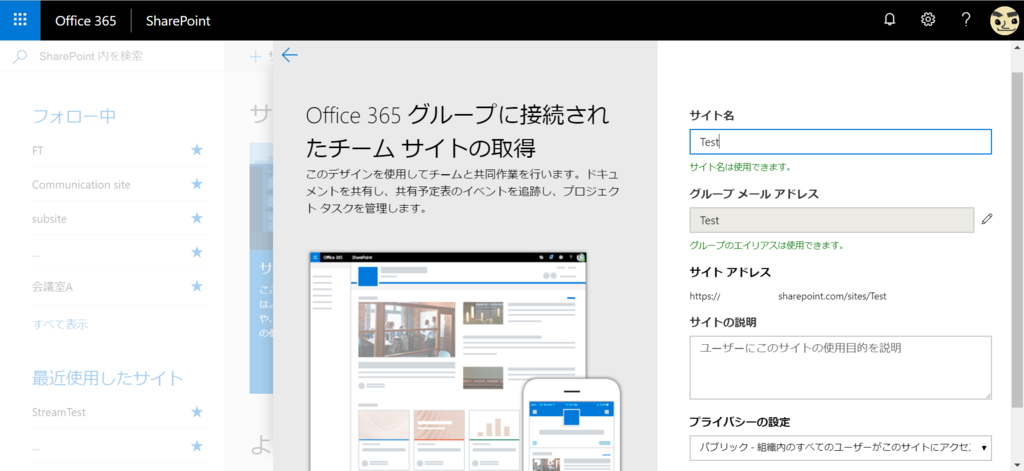1024x471 pixels.
Task: Click the back arrow in the panel
Action: [x=289, y=56]
